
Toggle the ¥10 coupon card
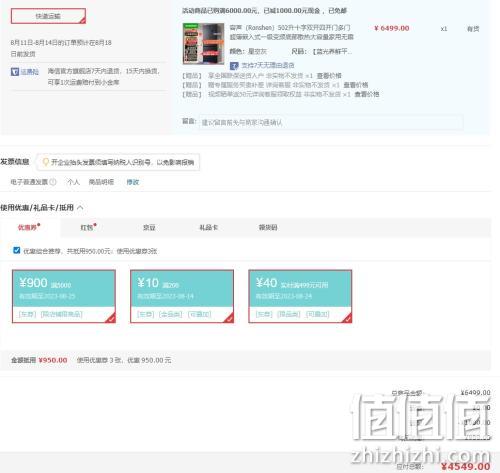(x=182, y=296)
